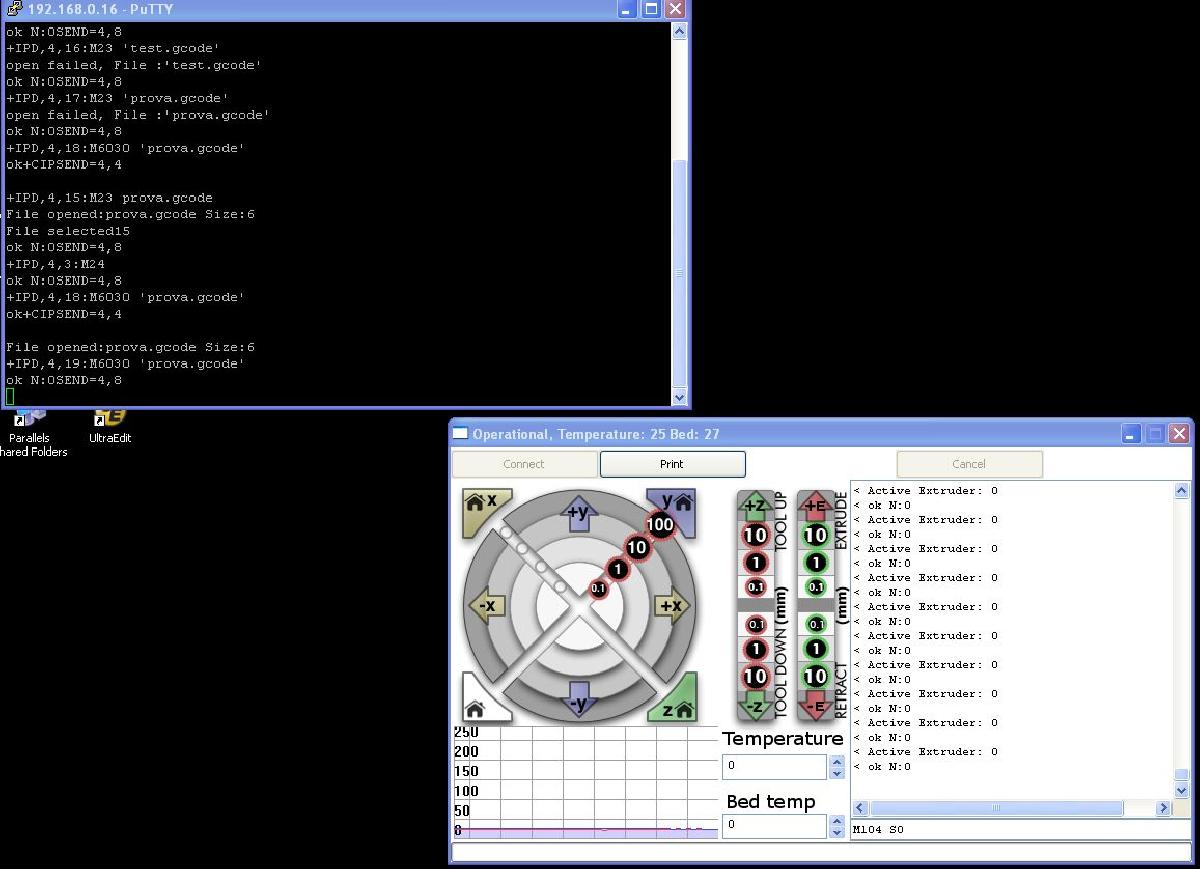Retract 1 mm of filament
1200x869 pixels.
[816, 650]
